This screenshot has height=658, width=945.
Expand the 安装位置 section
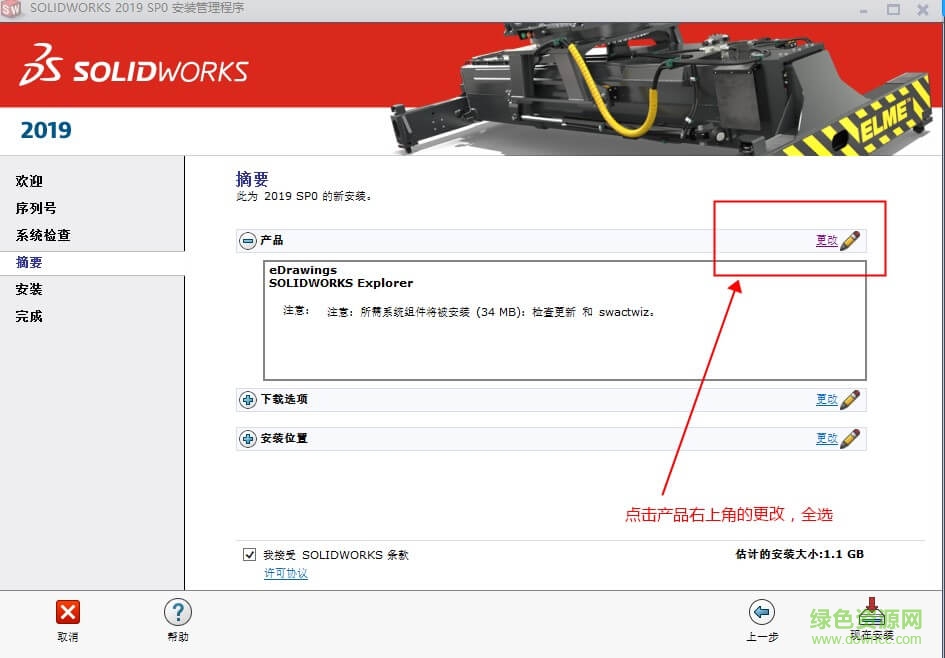(248, 439)
